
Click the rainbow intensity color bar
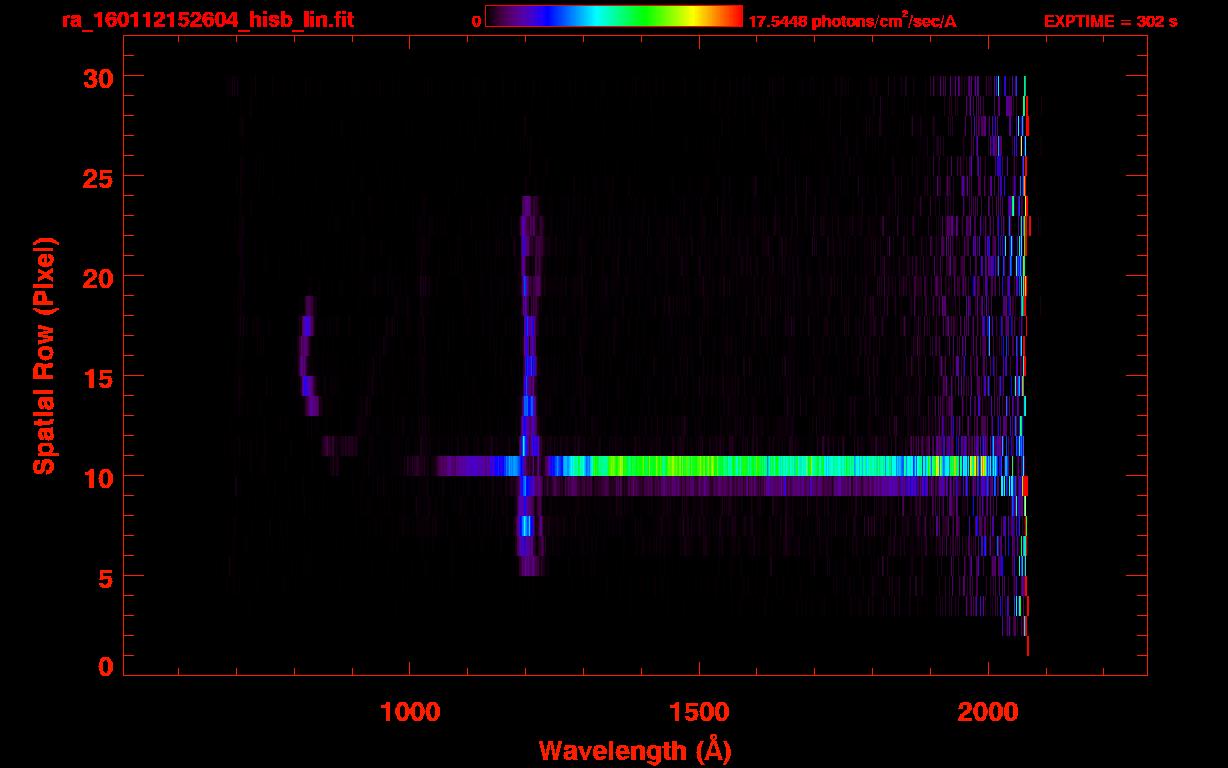(x=614, y=16)
